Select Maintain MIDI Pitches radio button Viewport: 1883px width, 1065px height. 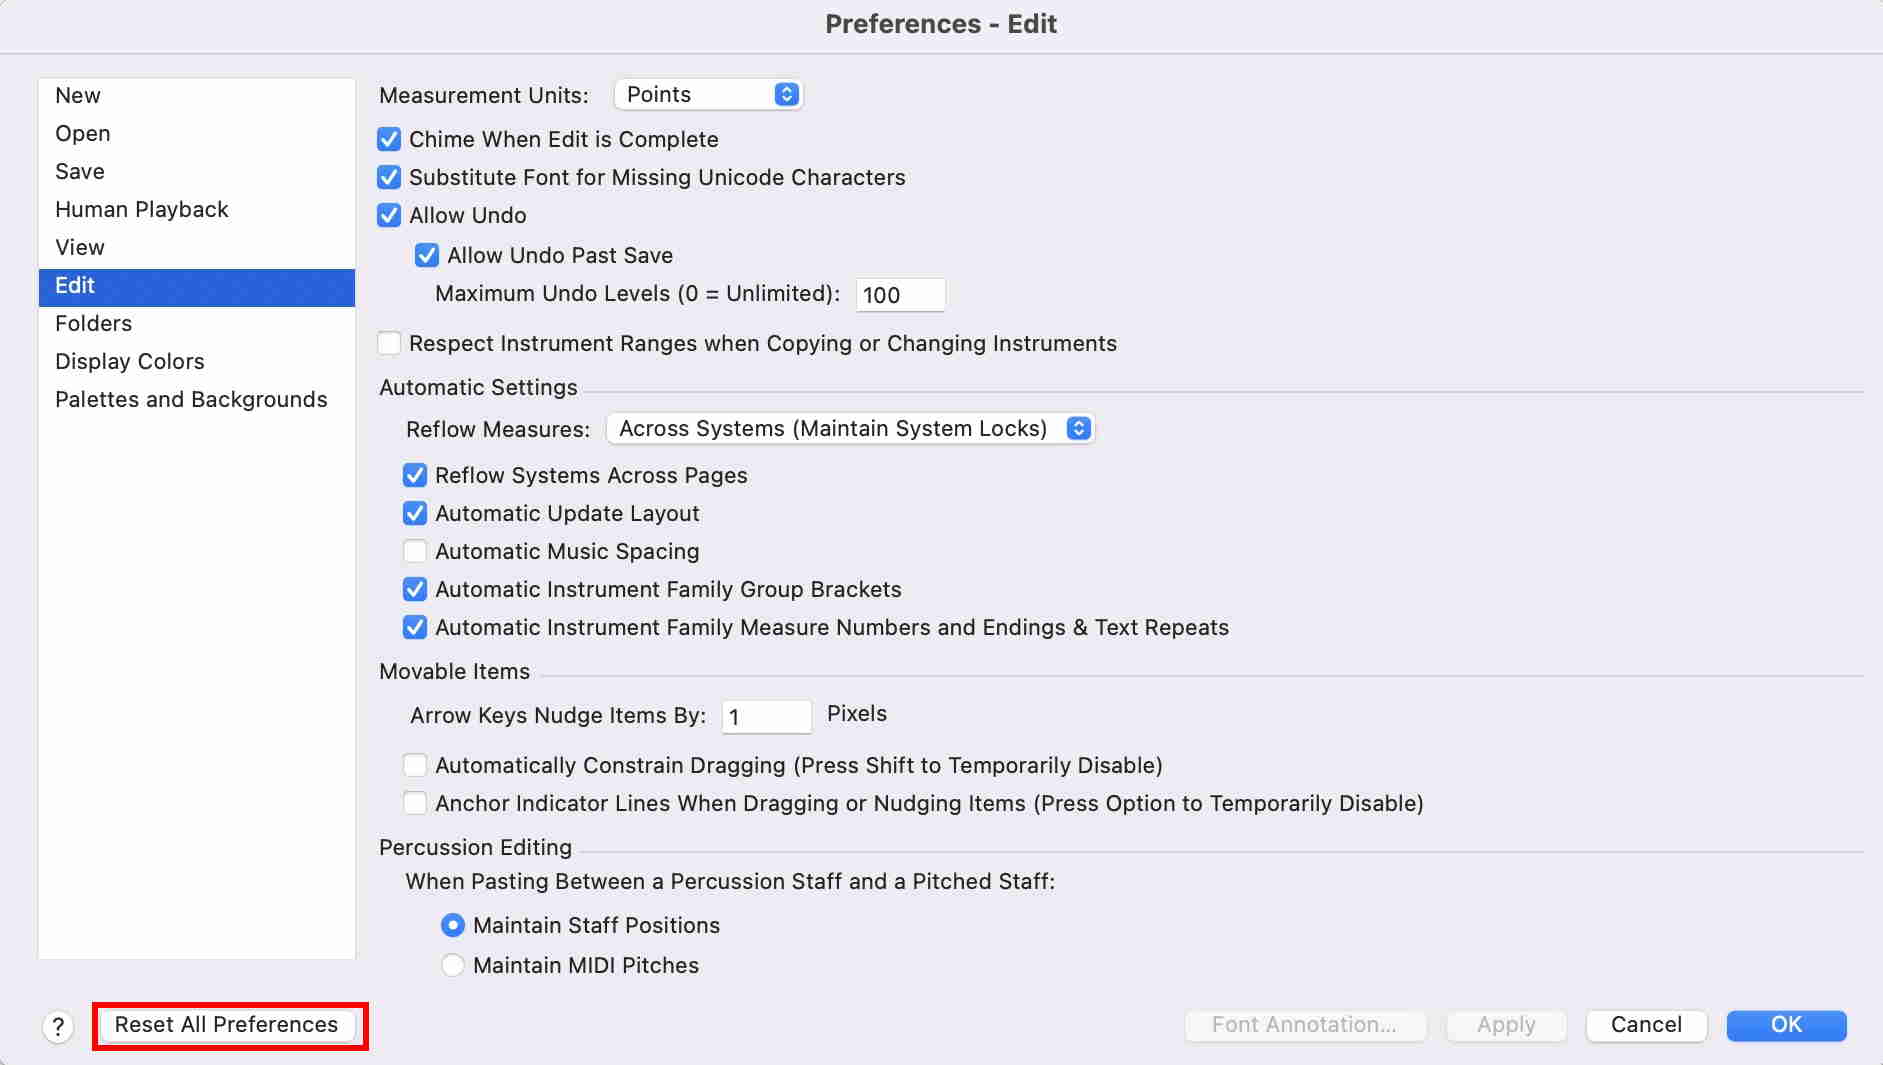pos(453,965)
